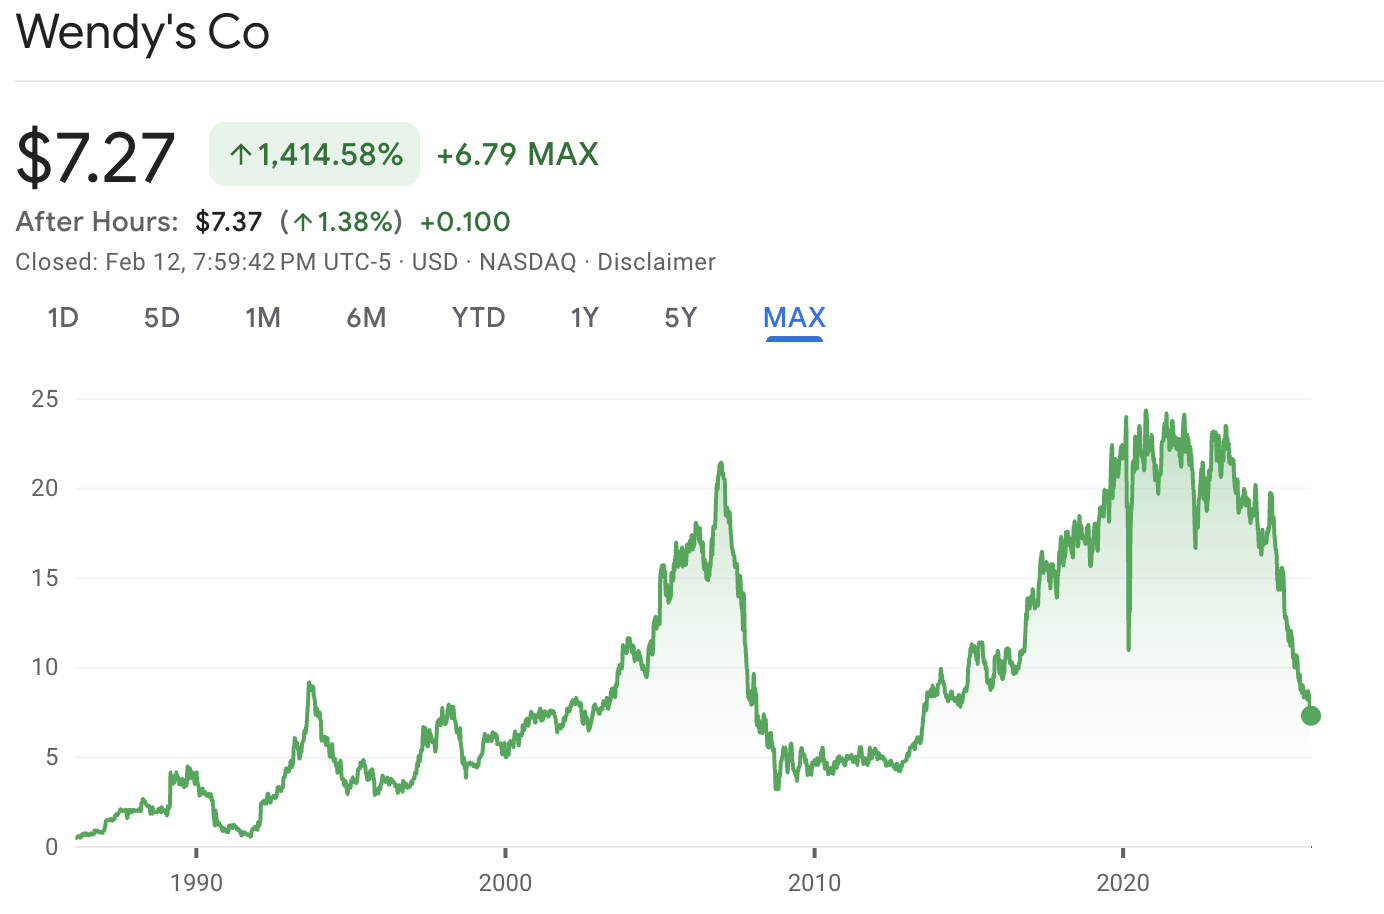Image resolution: width=1384 pixels, height=914 pixels.
Task: Click the after-hours price $7.37
Action: tap(229, 221)
